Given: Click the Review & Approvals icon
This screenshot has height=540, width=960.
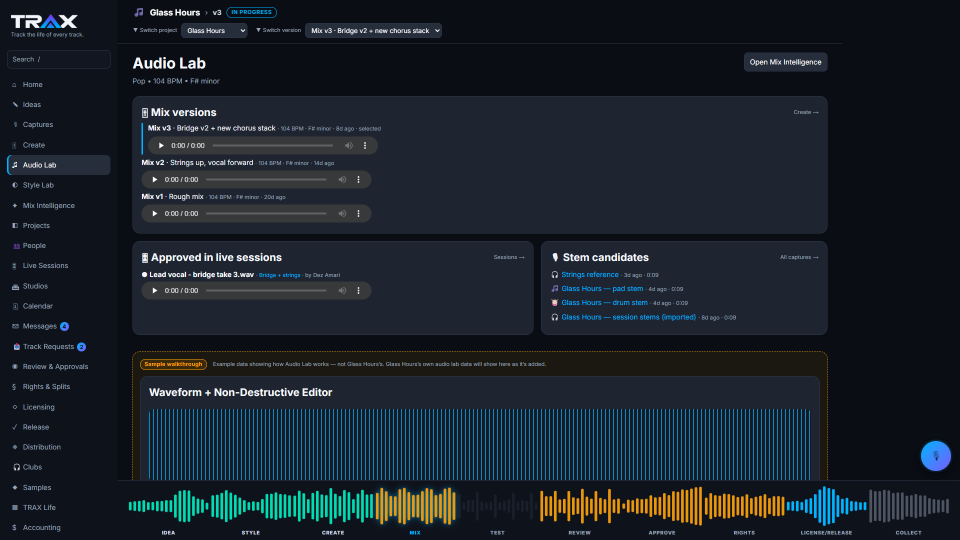Looking at the screenshot, I should [15, 367].
